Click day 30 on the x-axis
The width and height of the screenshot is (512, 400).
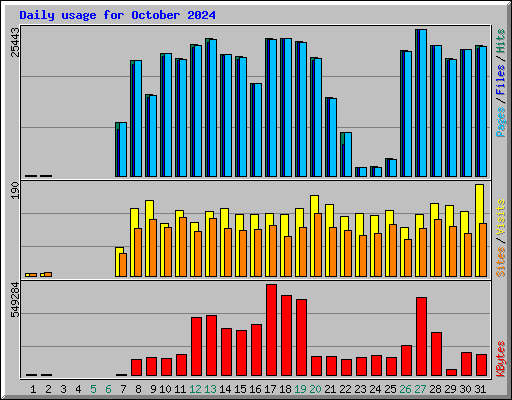tap(465, 389)
